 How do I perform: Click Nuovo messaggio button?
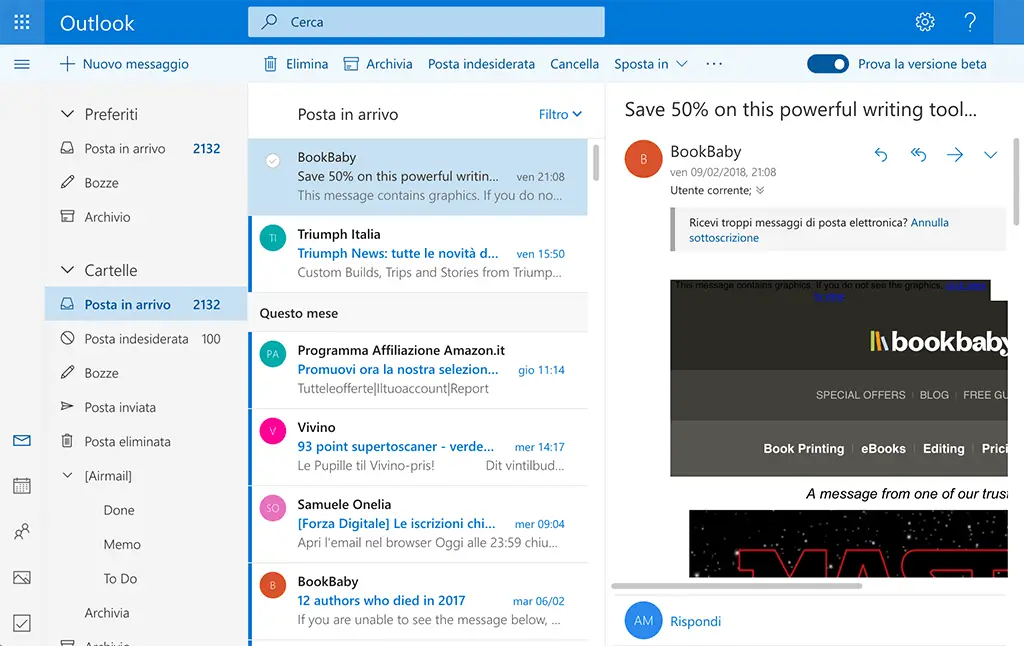coord(124,64)
